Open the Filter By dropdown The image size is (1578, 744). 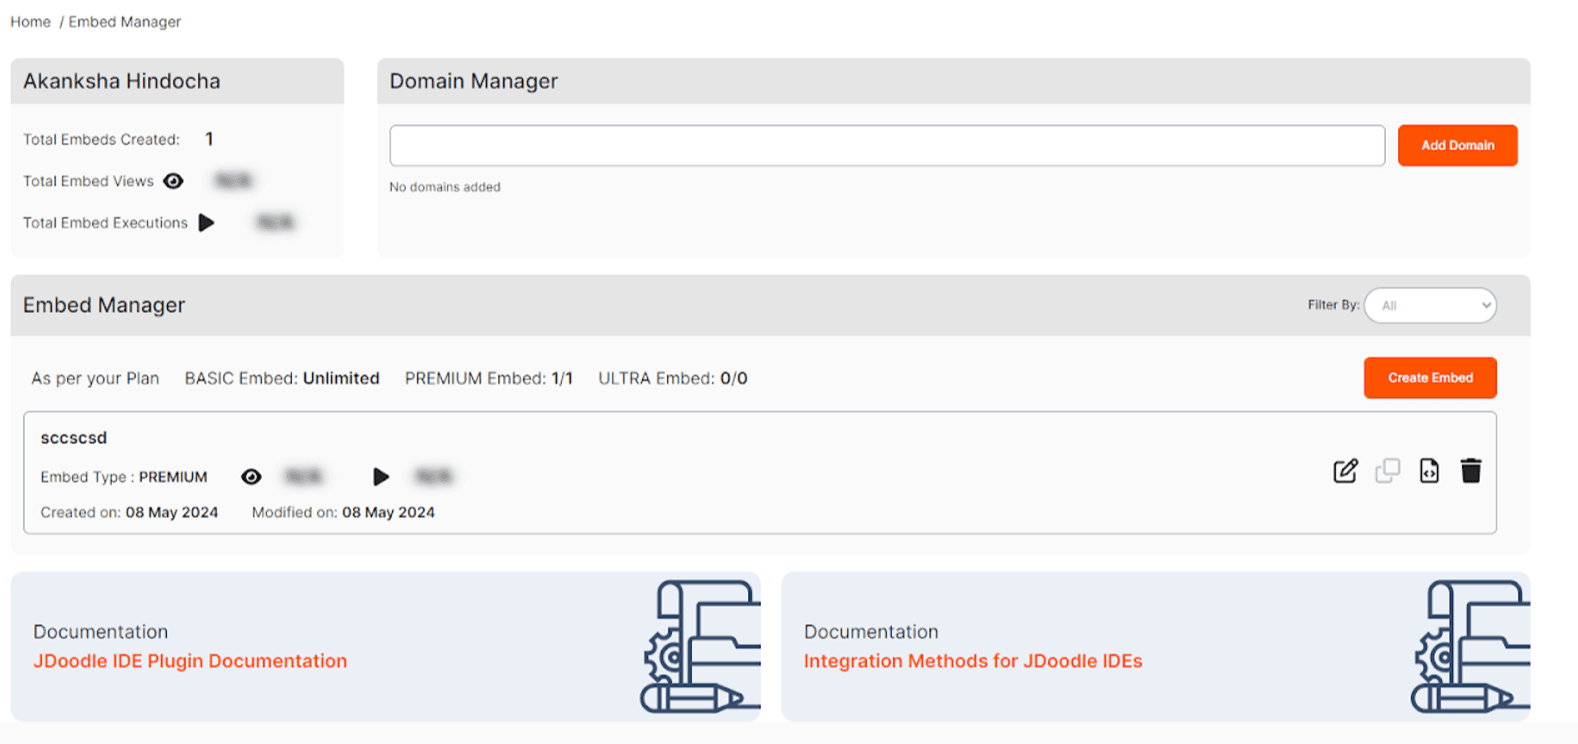1430,306
